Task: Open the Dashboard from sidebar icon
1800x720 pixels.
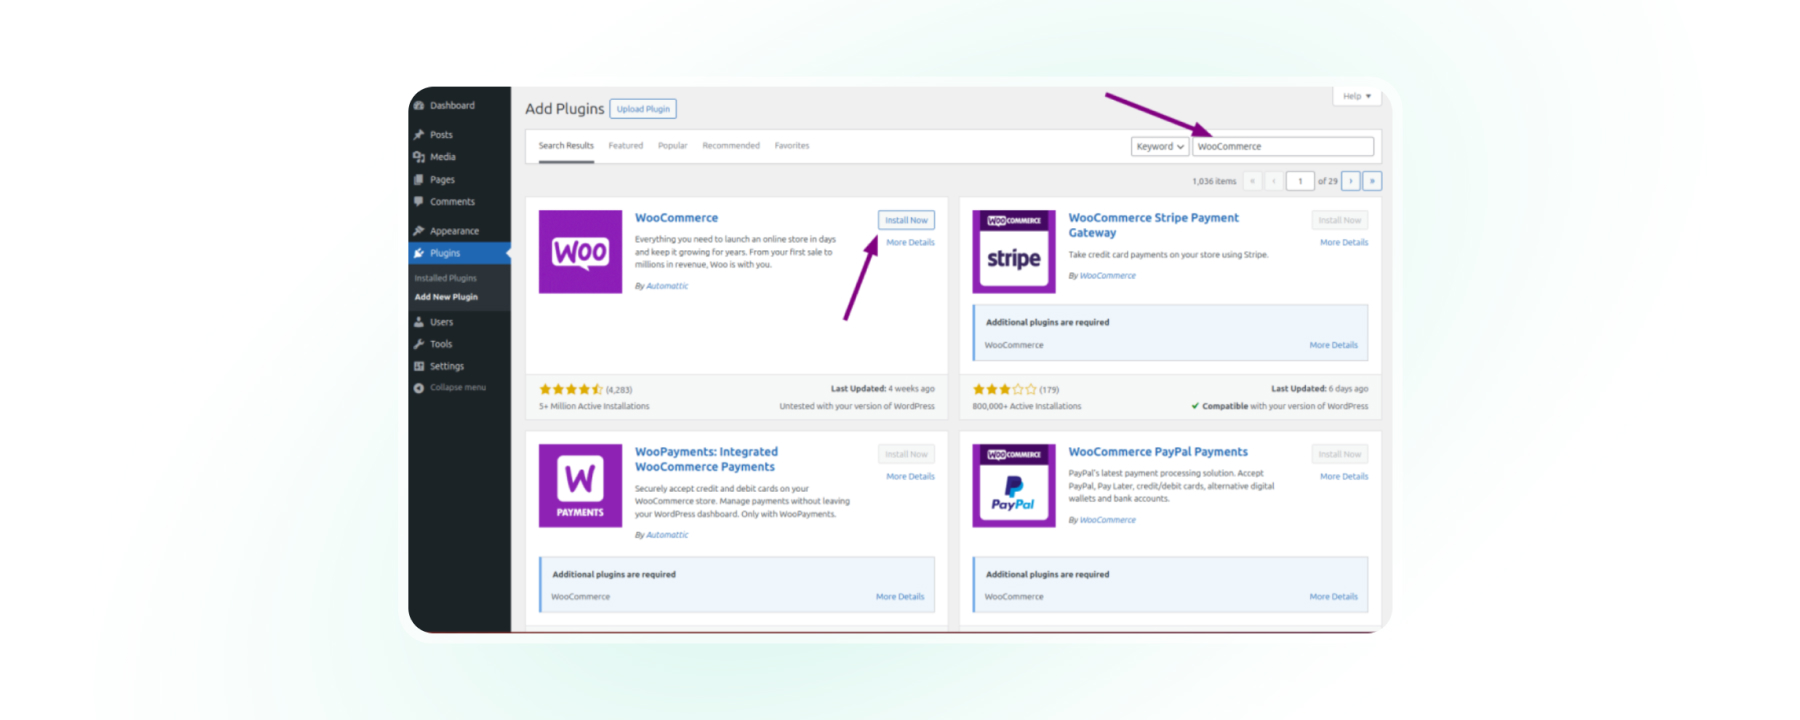Action: click(419, 105)
